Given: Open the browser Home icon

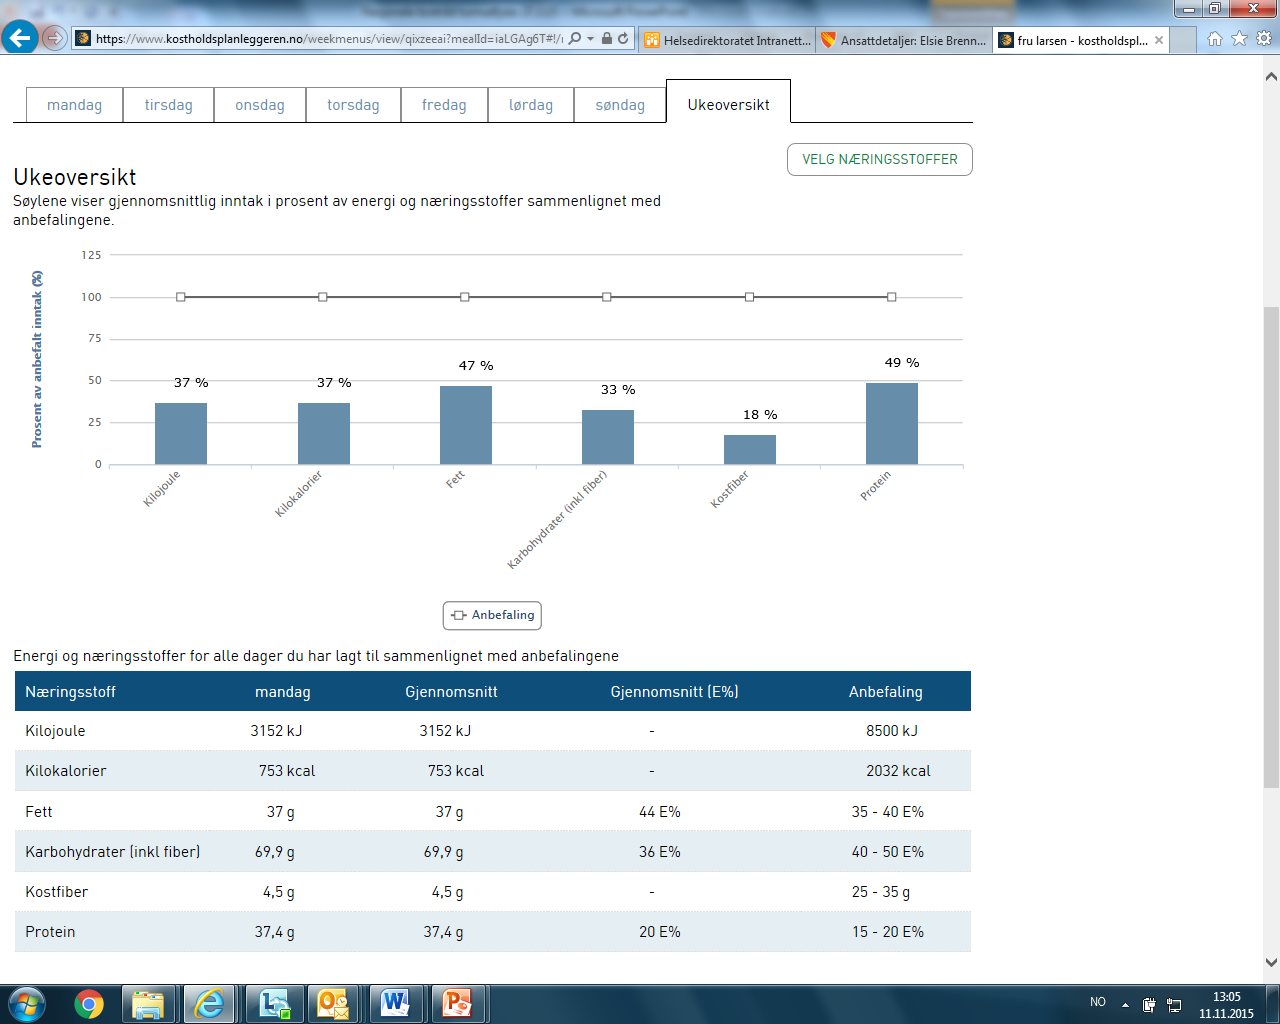Looking at the screenshot, I should coord(1215,38).
